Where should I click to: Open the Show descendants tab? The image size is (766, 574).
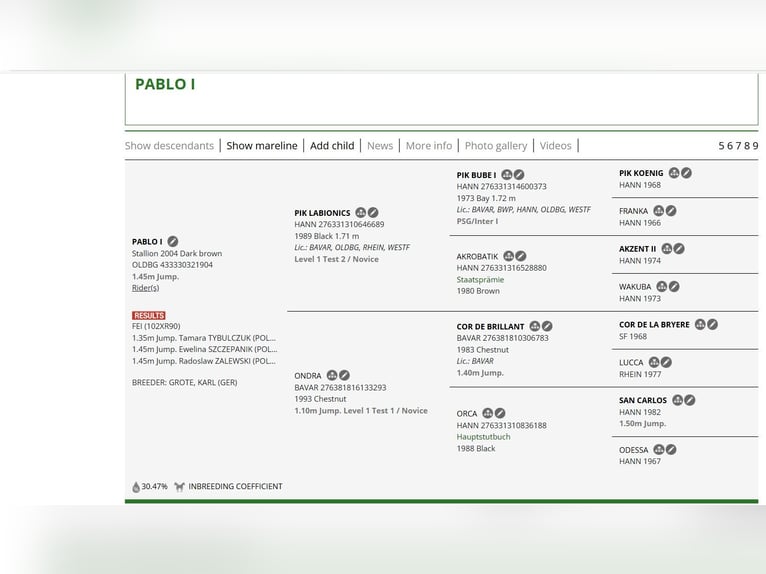coord(169,146)
